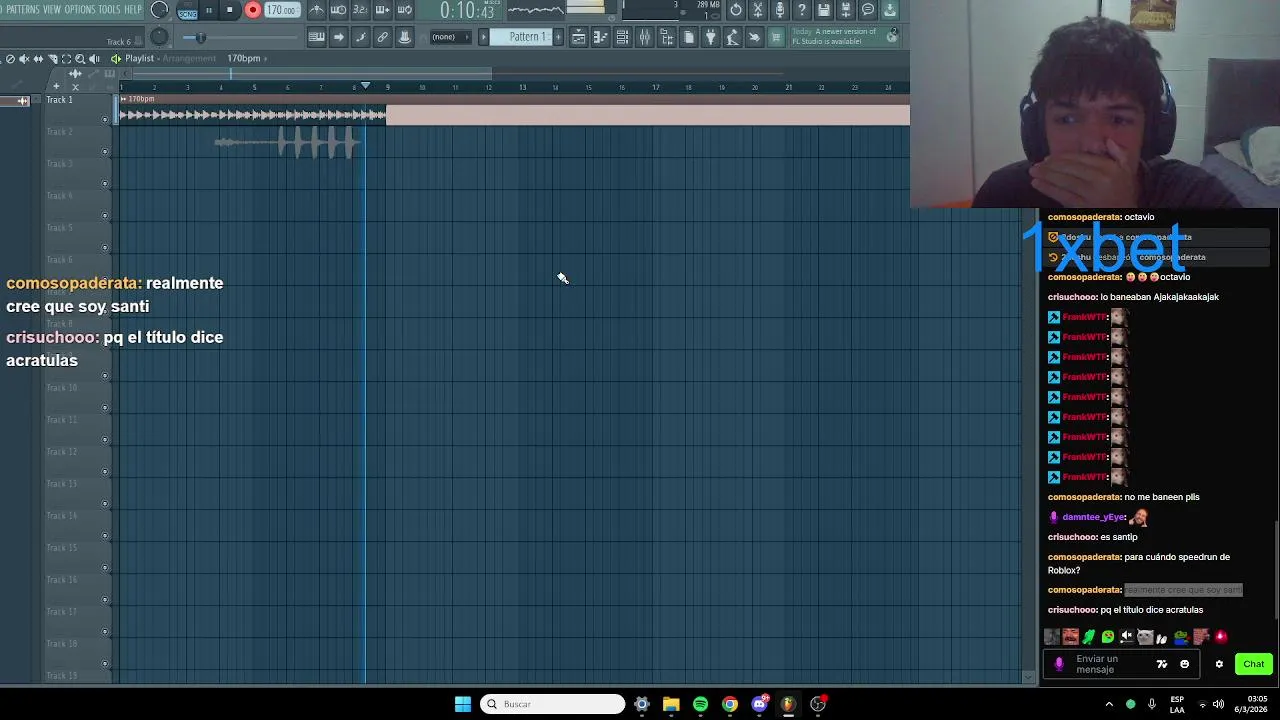Open the Mixer view icon
The height and width of the screenshot is (720, 1280).
[644, 37]
